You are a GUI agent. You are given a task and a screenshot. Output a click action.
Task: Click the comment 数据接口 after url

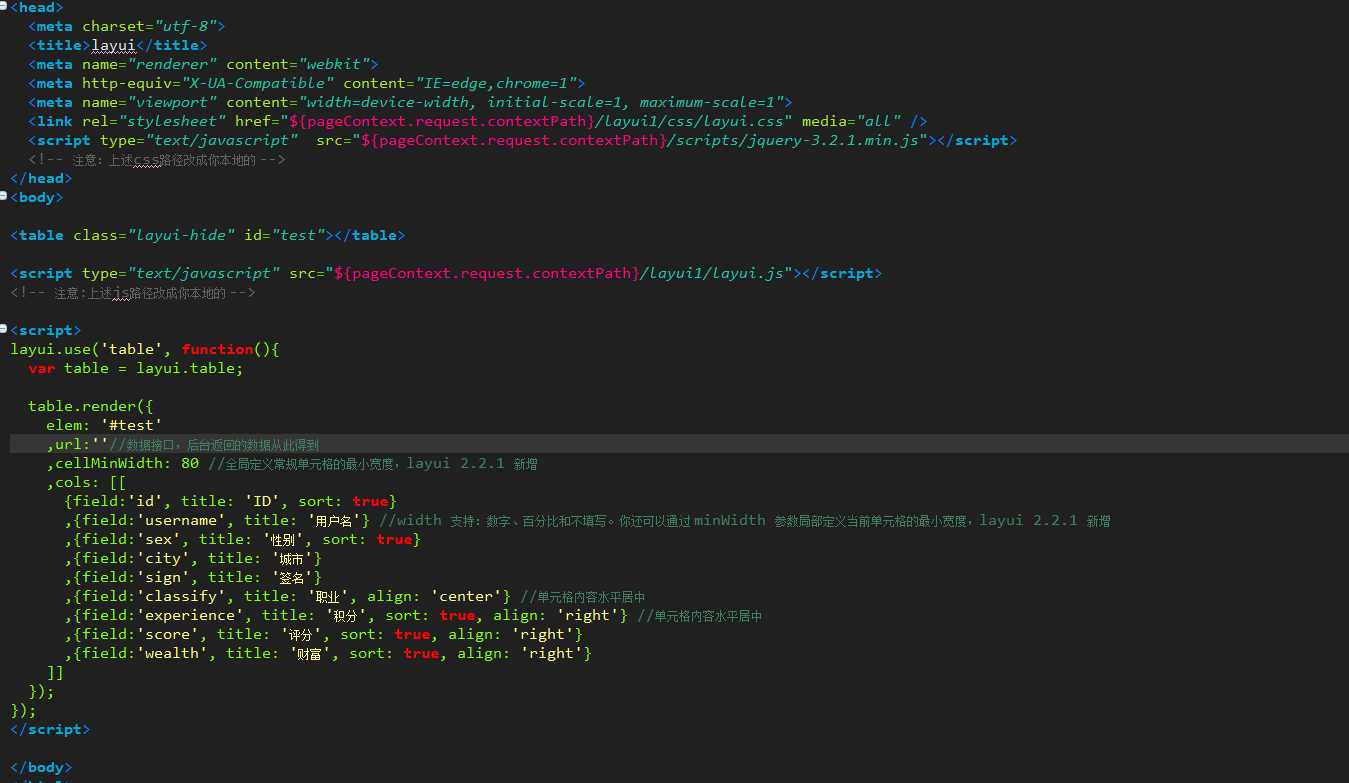(x=214, y=444)
